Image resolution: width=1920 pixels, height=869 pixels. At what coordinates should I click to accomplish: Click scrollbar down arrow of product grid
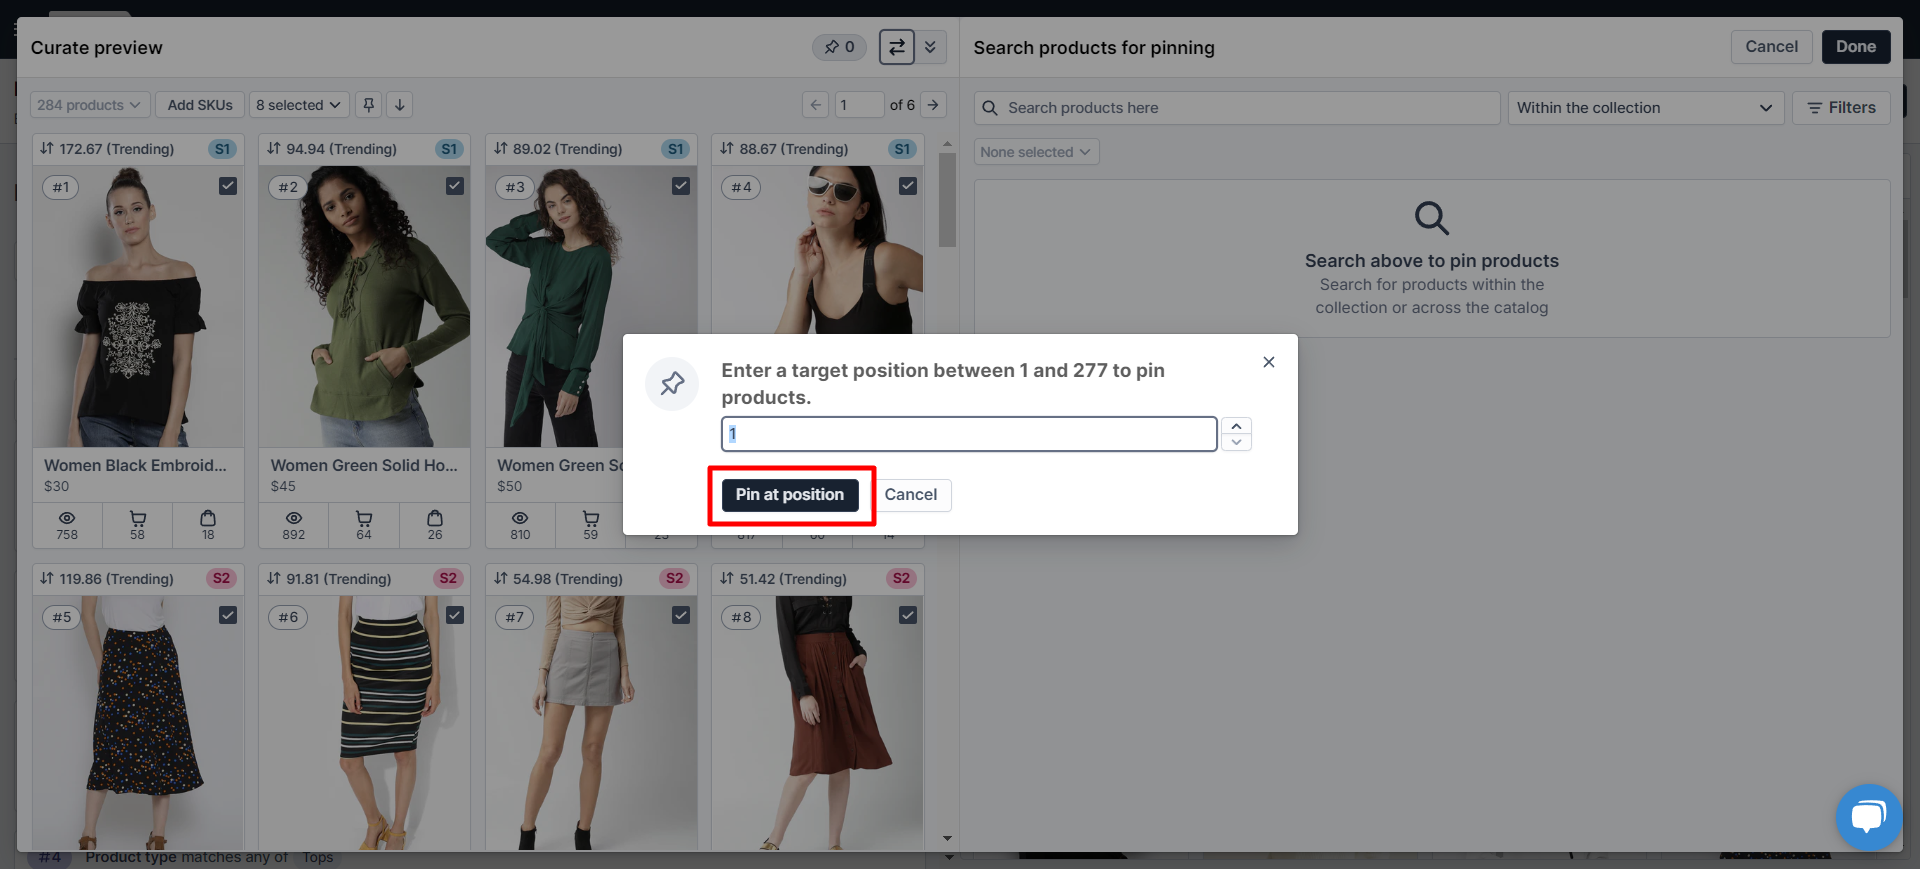point(947,838)
